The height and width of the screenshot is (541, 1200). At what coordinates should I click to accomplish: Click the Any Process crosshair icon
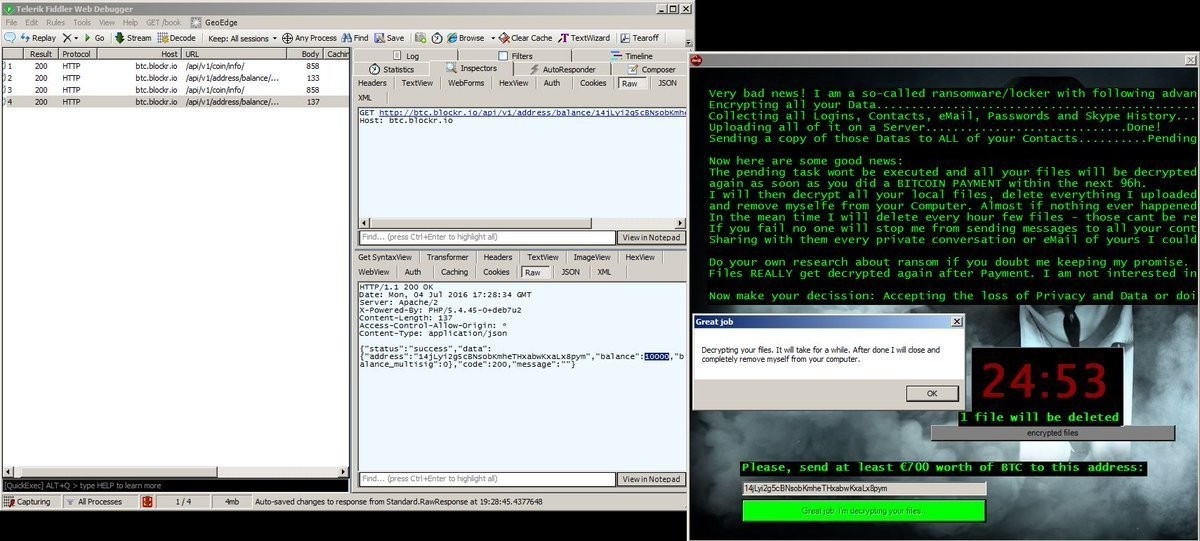click(288, 38)
